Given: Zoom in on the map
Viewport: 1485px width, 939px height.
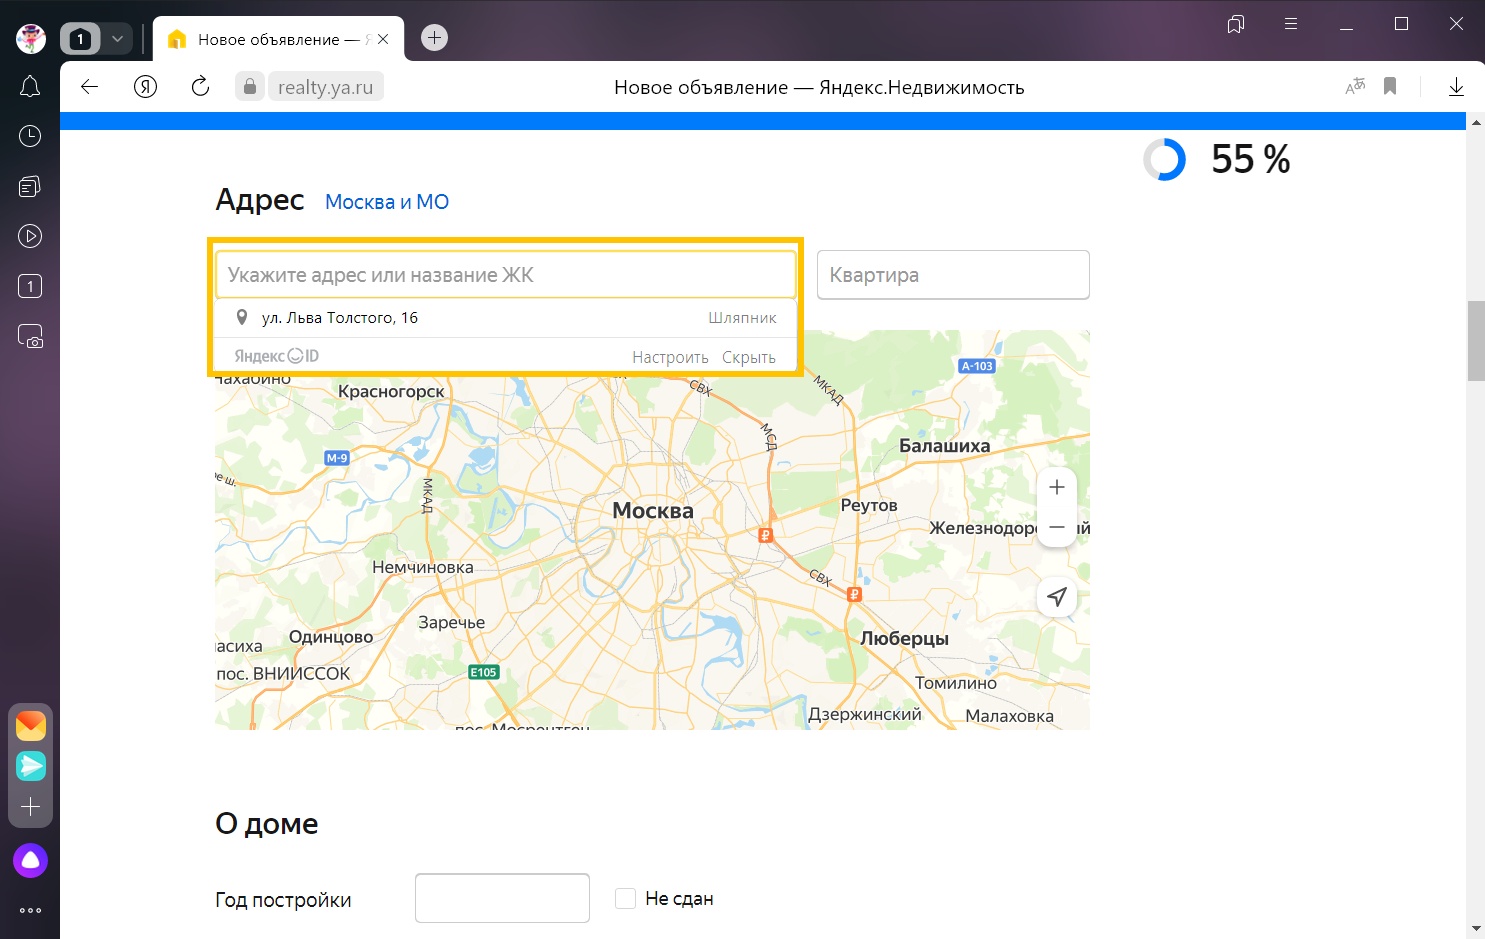Looking at the screenshot, I should (1057, 487).
